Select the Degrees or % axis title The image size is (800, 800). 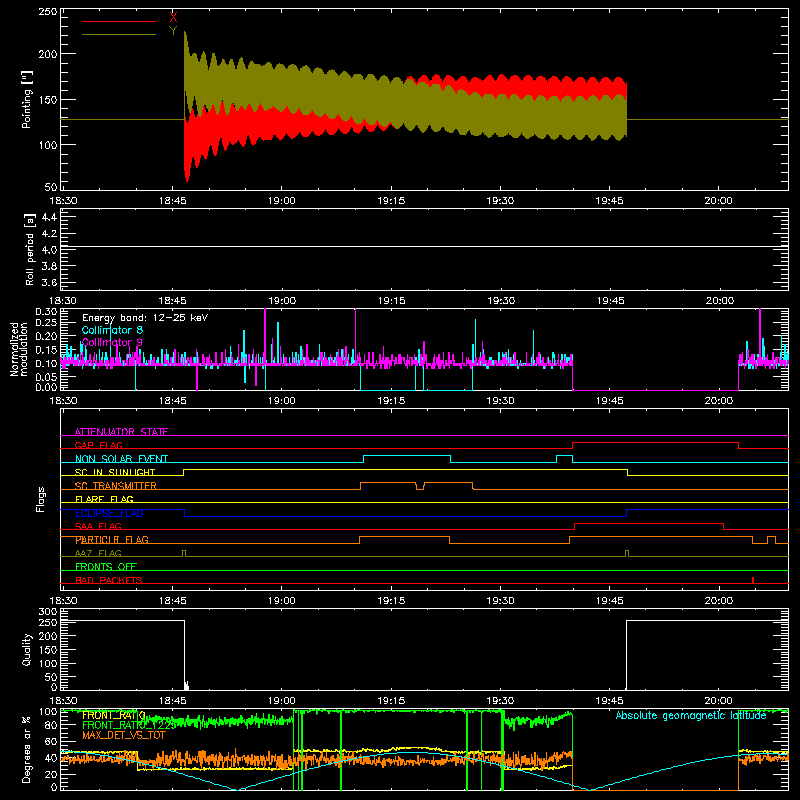27,749
